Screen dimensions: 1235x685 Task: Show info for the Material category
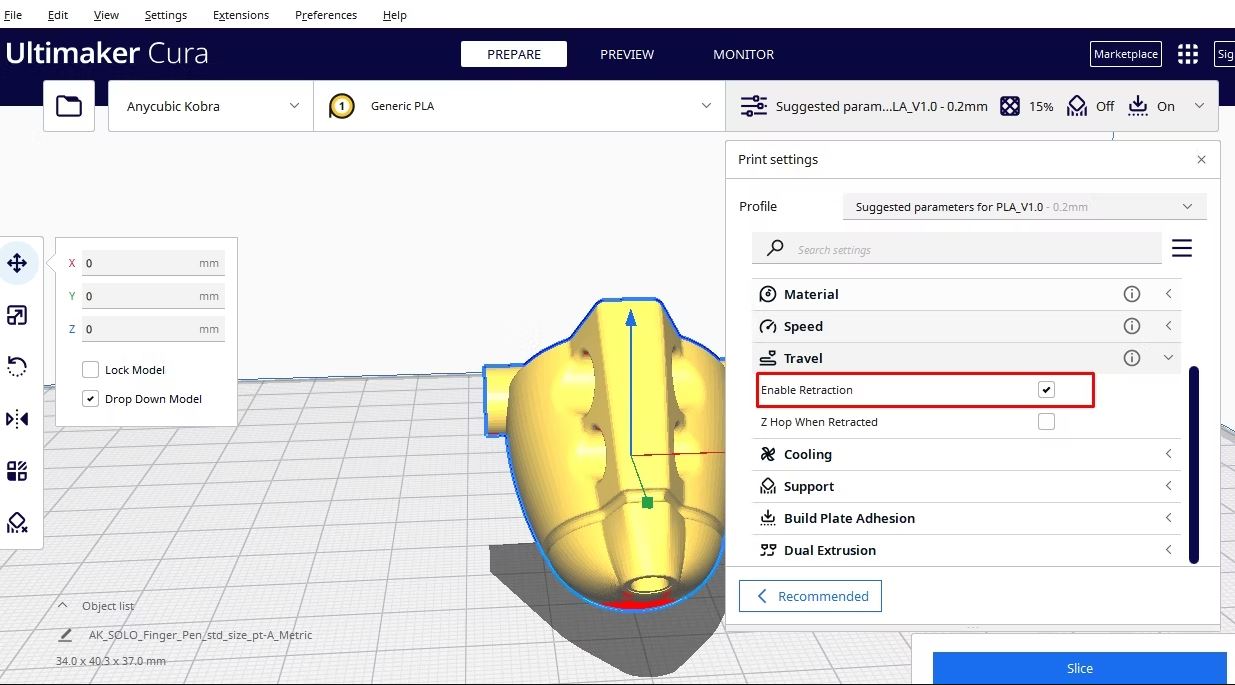(1132, 294)
